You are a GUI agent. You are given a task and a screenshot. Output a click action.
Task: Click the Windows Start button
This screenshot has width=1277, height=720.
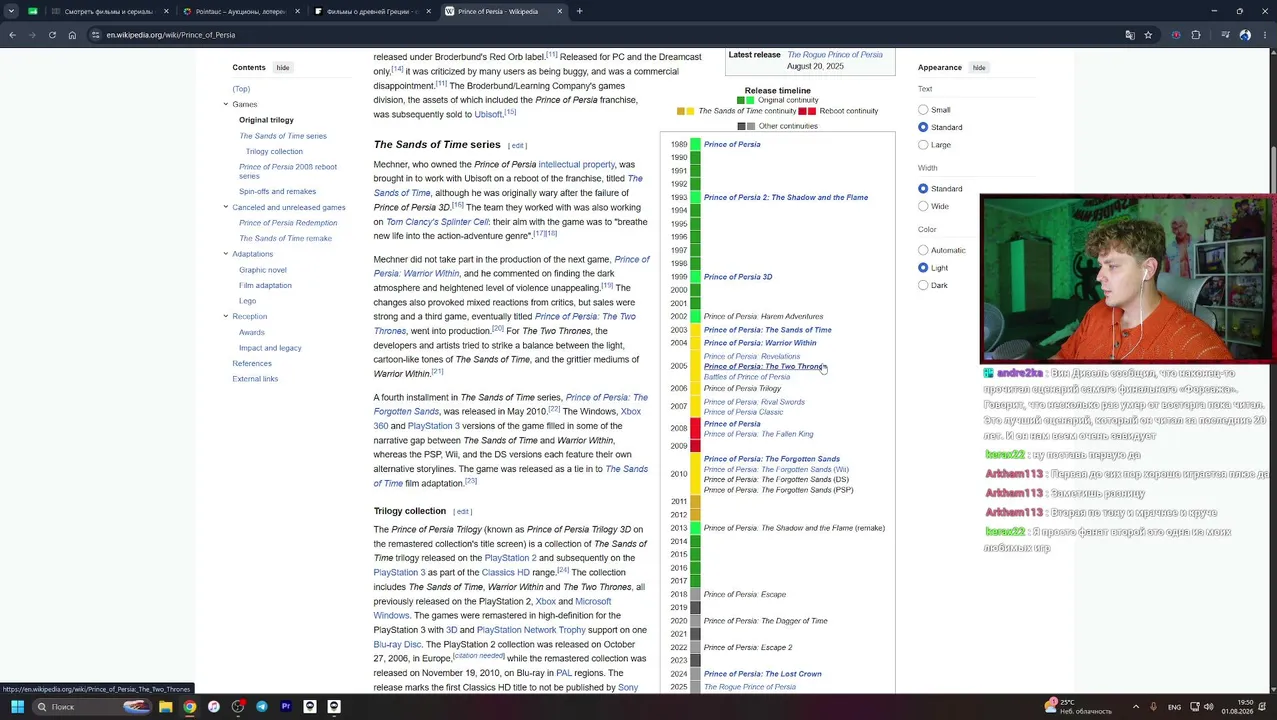17,706
